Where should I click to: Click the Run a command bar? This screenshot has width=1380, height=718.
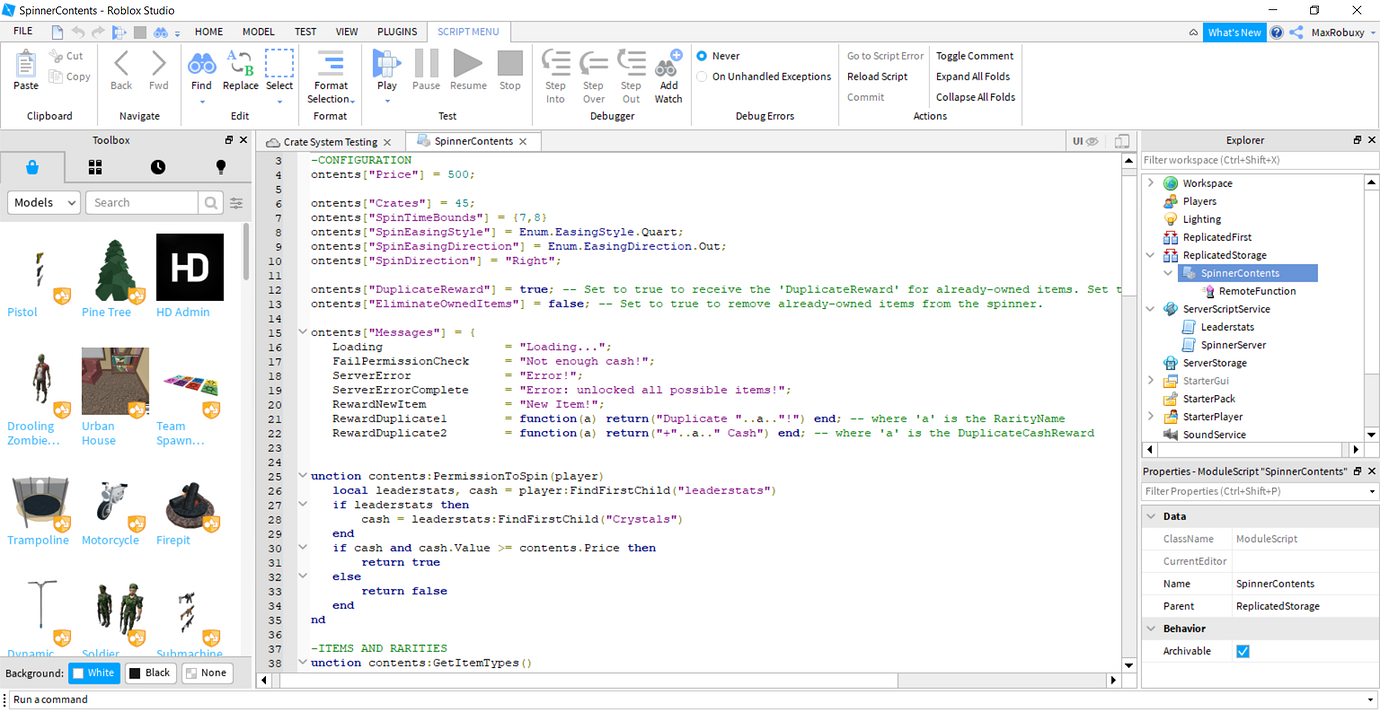(x=685, y=700)
